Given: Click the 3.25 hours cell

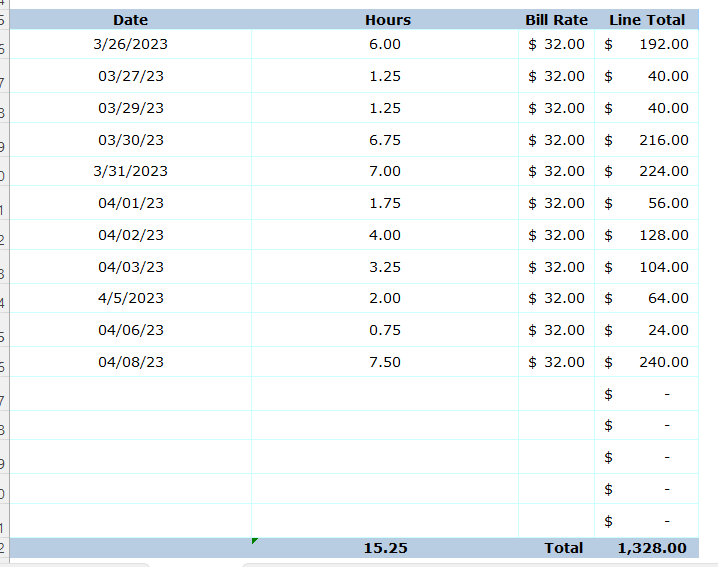Looking at the screenshot, I should (385, 267).
